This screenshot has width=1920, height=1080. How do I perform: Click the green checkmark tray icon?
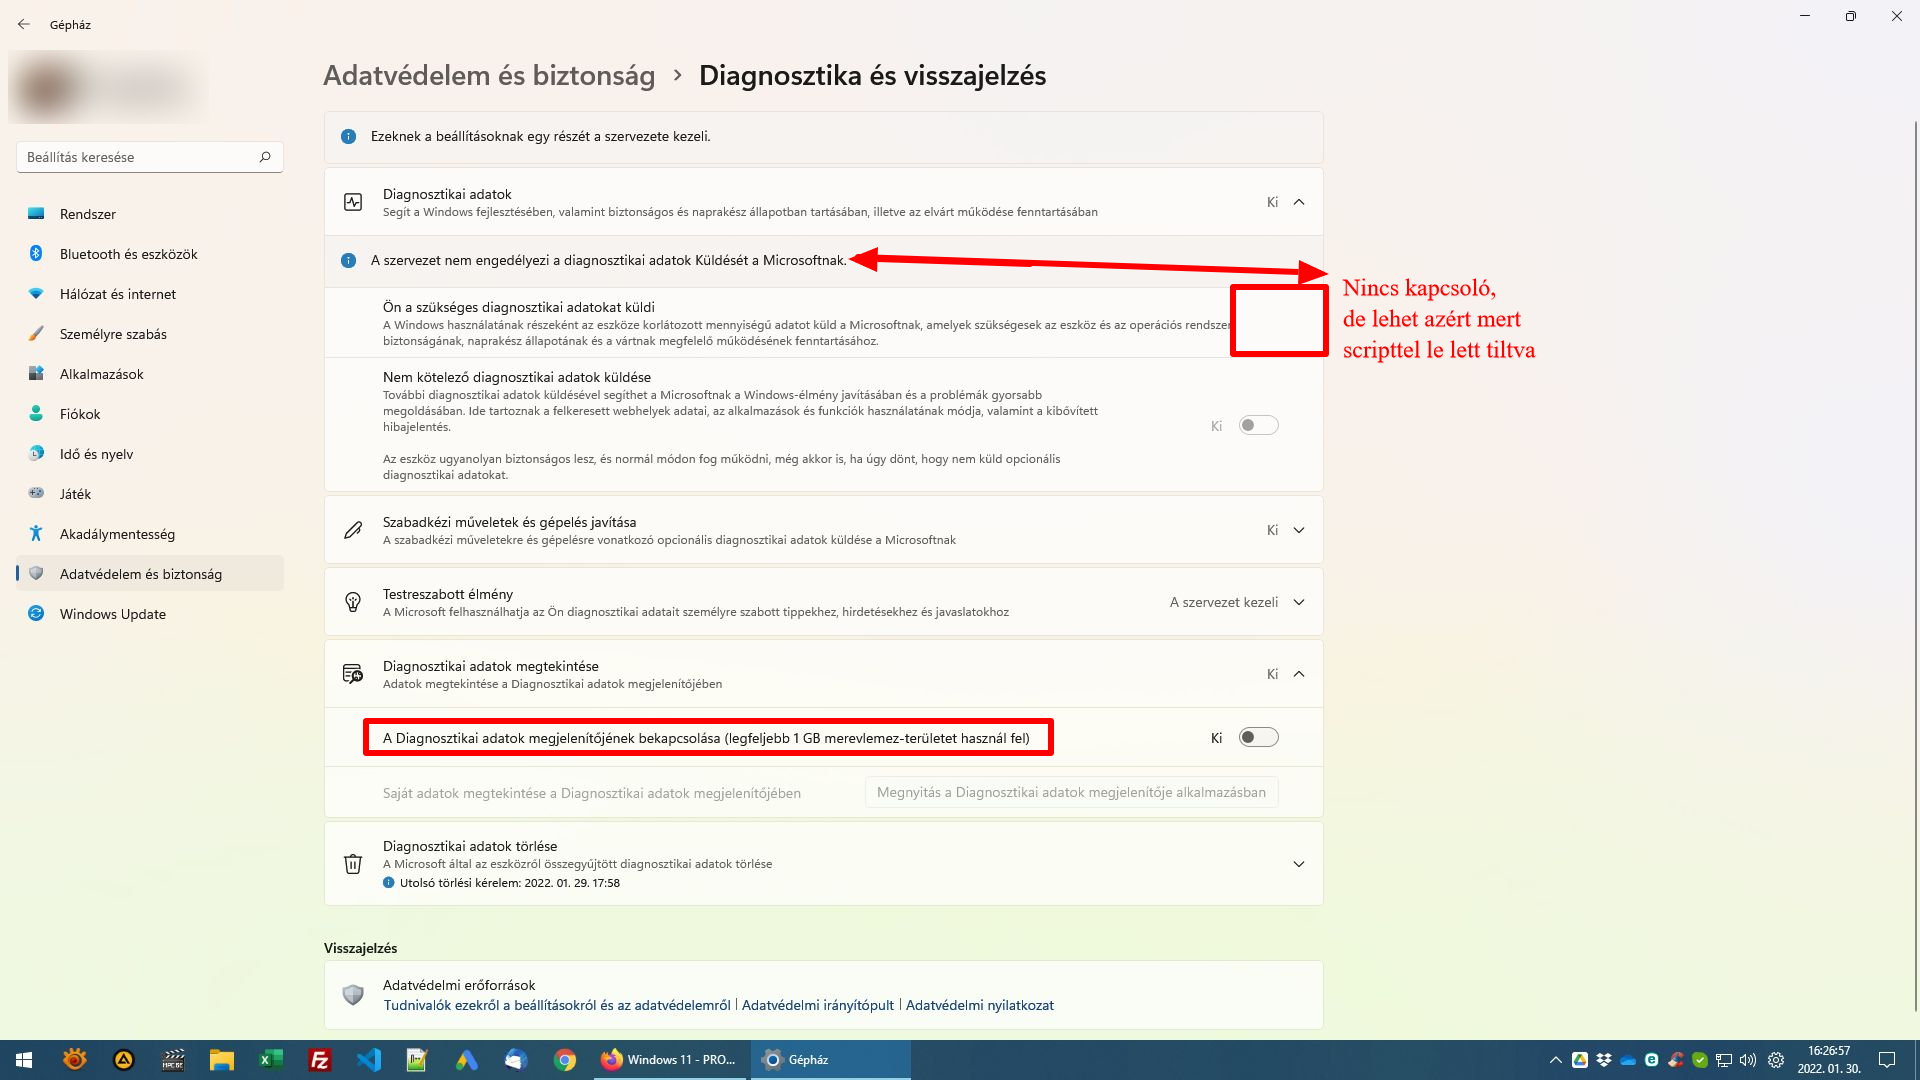point(1700,1060)
